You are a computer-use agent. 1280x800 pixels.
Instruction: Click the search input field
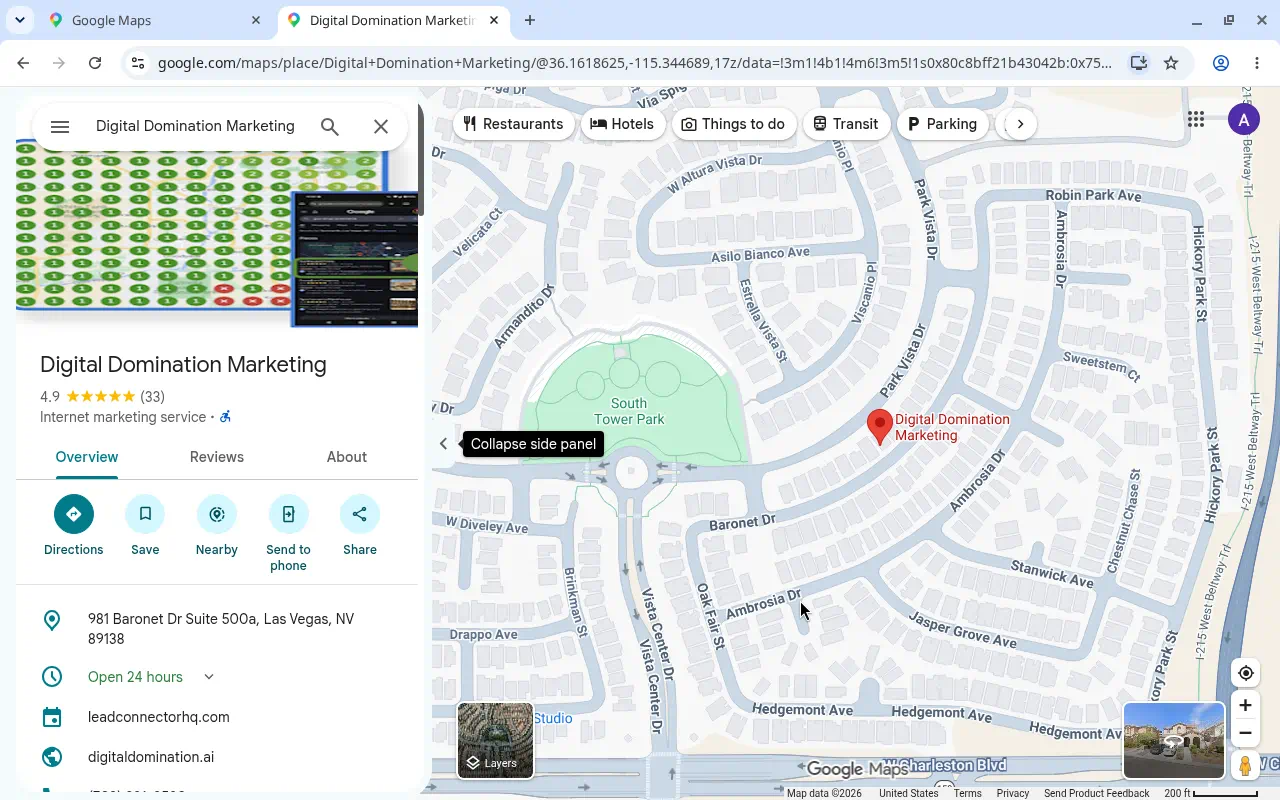pos(196,126)
